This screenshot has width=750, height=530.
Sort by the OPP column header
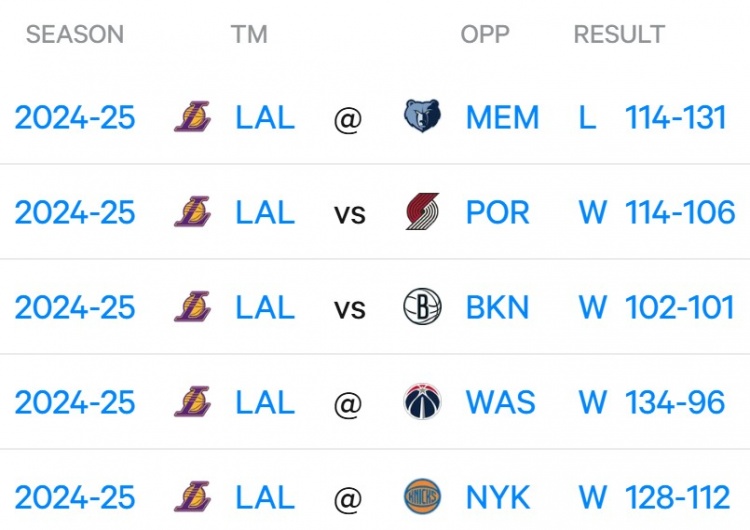pyautogui.click(x=485, y=34)
